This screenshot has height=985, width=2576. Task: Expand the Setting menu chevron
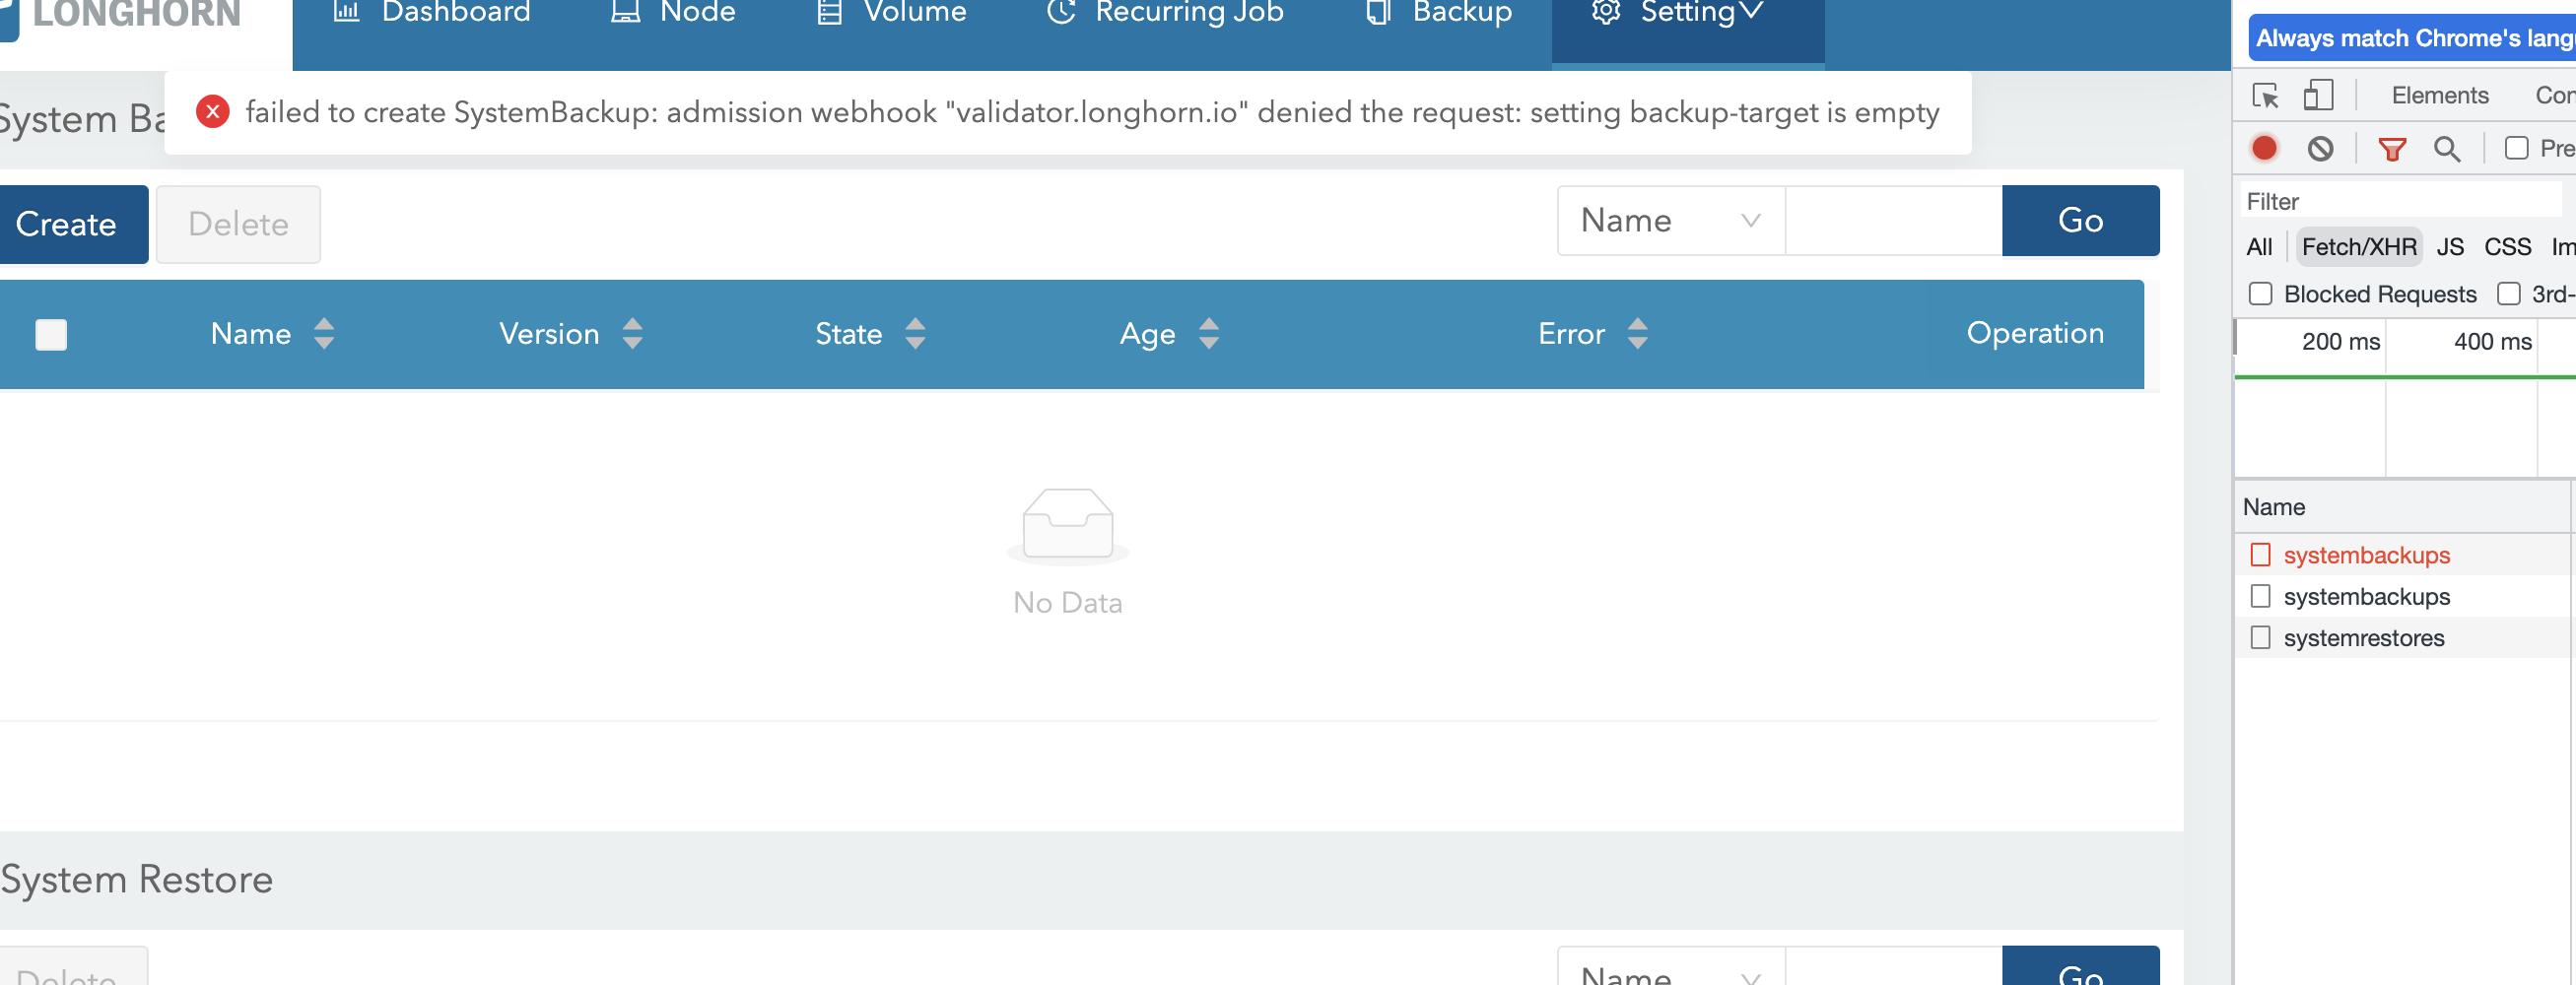[x=1753, y=12]
